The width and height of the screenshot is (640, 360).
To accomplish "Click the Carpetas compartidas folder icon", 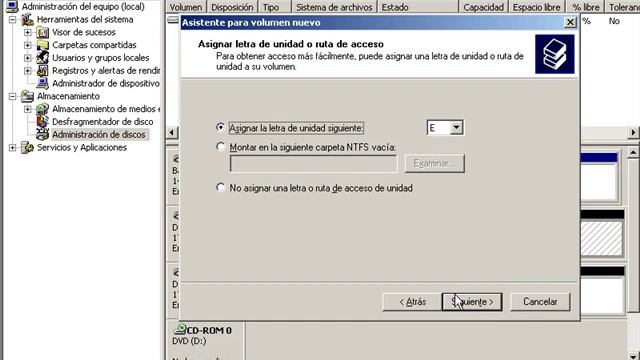I will click(x=42, y=45).
